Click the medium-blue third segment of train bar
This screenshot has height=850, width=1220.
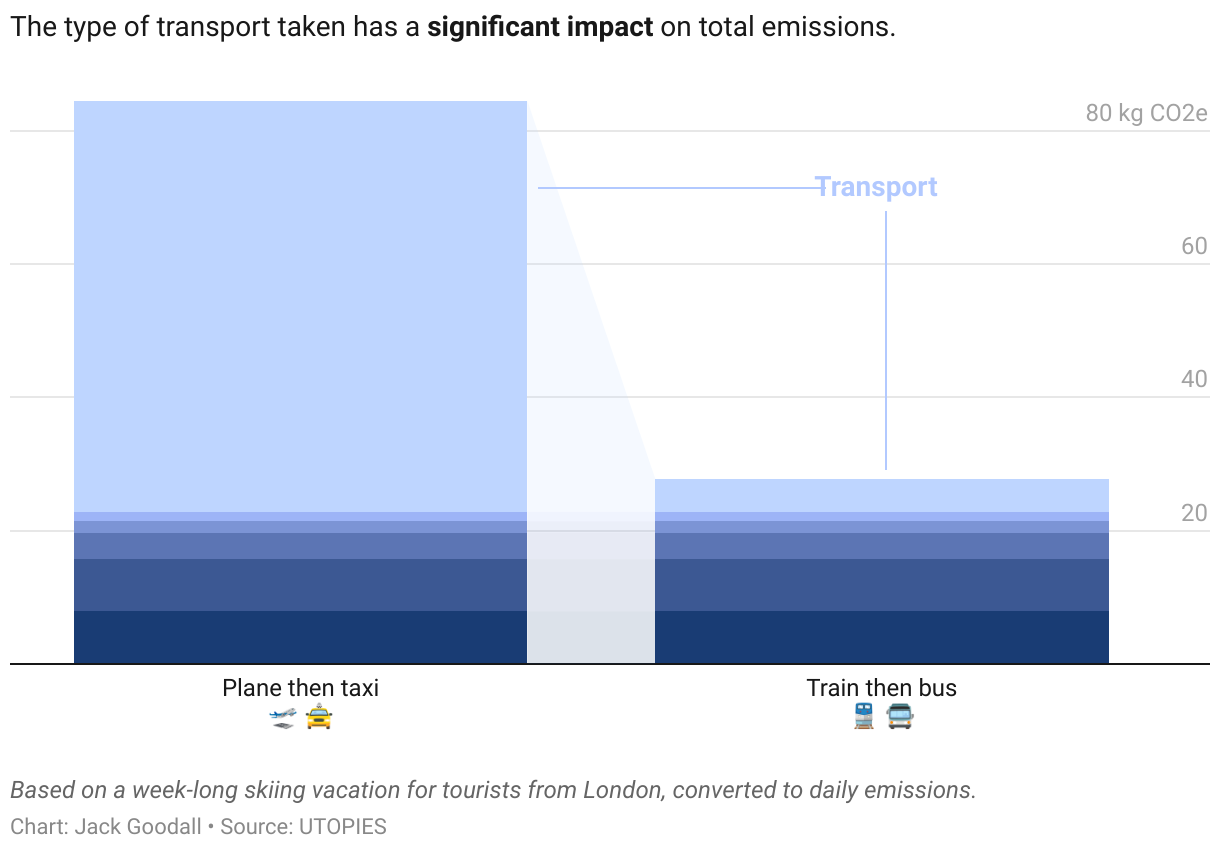click(882, 546)
